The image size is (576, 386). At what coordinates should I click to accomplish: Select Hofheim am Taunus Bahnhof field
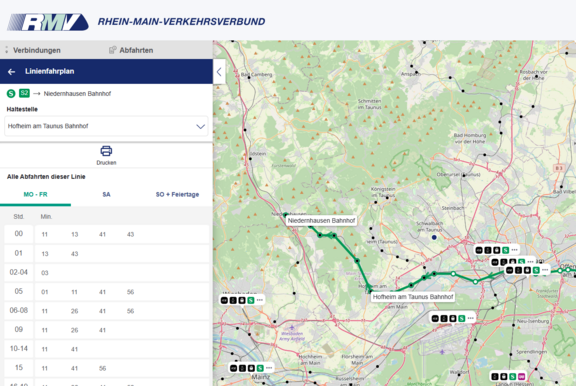[x=106, y=126]
